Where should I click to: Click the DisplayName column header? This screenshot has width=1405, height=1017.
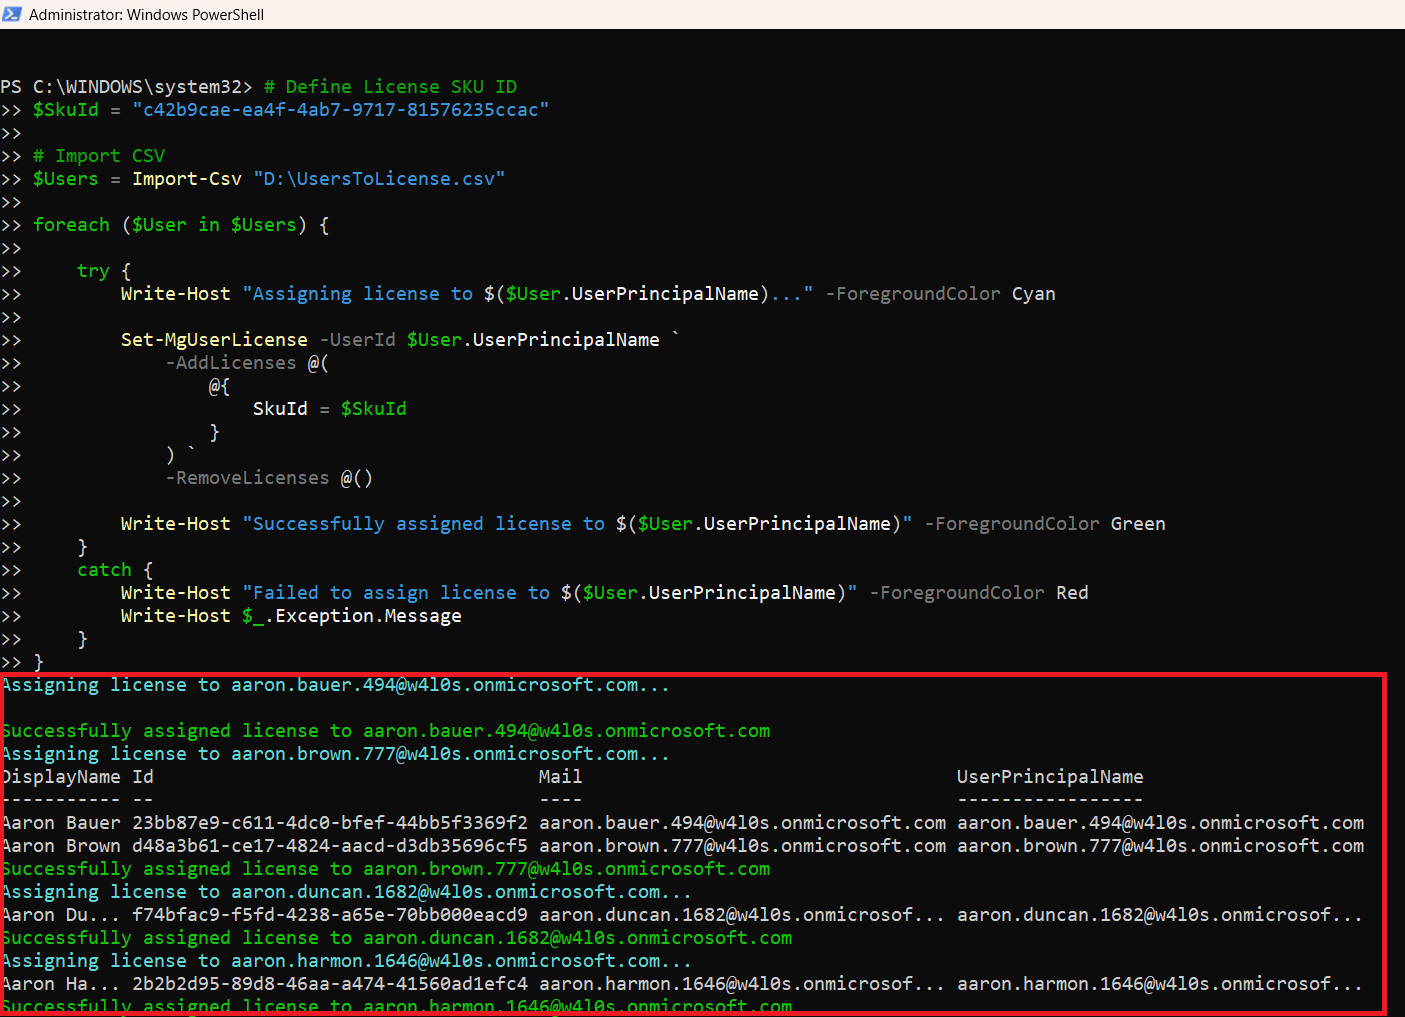pos(61,777)
